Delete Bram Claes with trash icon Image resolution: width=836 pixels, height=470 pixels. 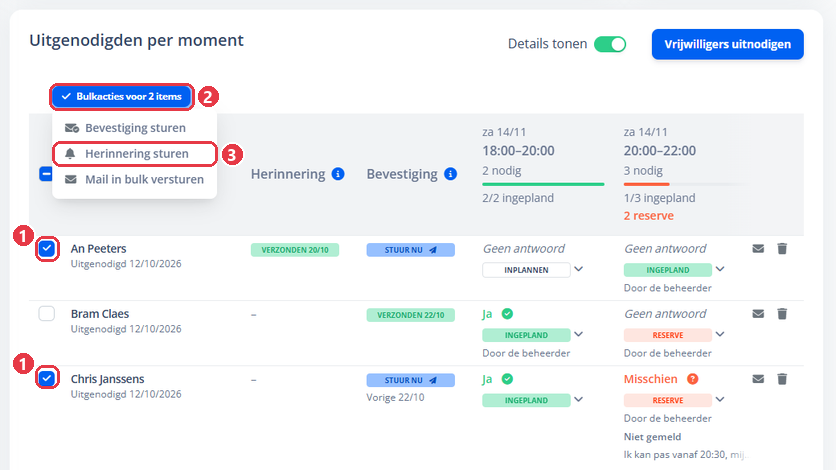782,314
